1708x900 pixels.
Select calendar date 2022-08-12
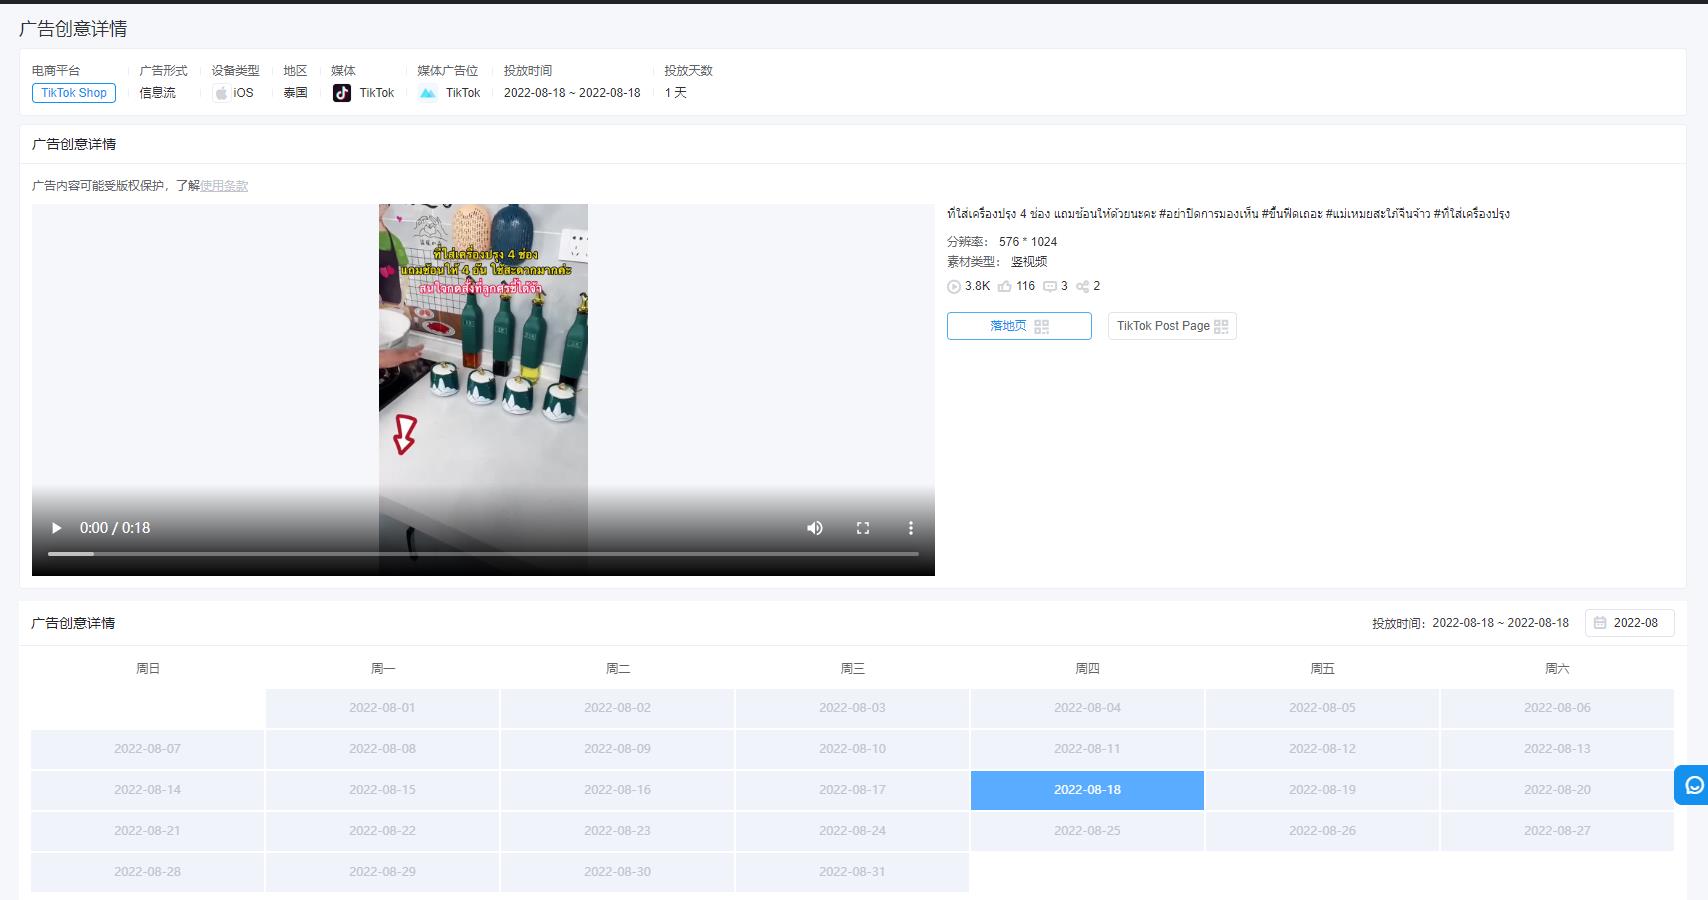coord(1322,749)
